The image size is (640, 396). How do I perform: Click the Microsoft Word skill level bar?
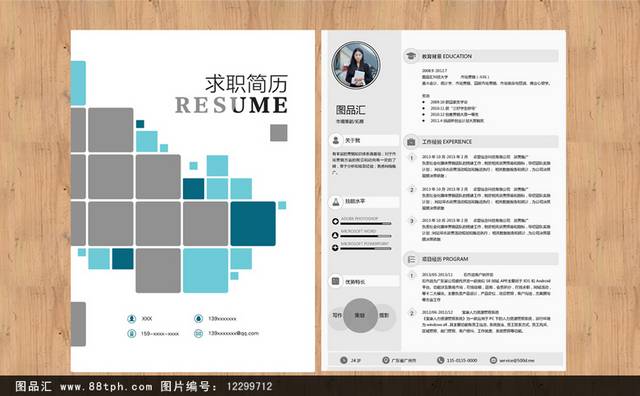coord(366,236)
